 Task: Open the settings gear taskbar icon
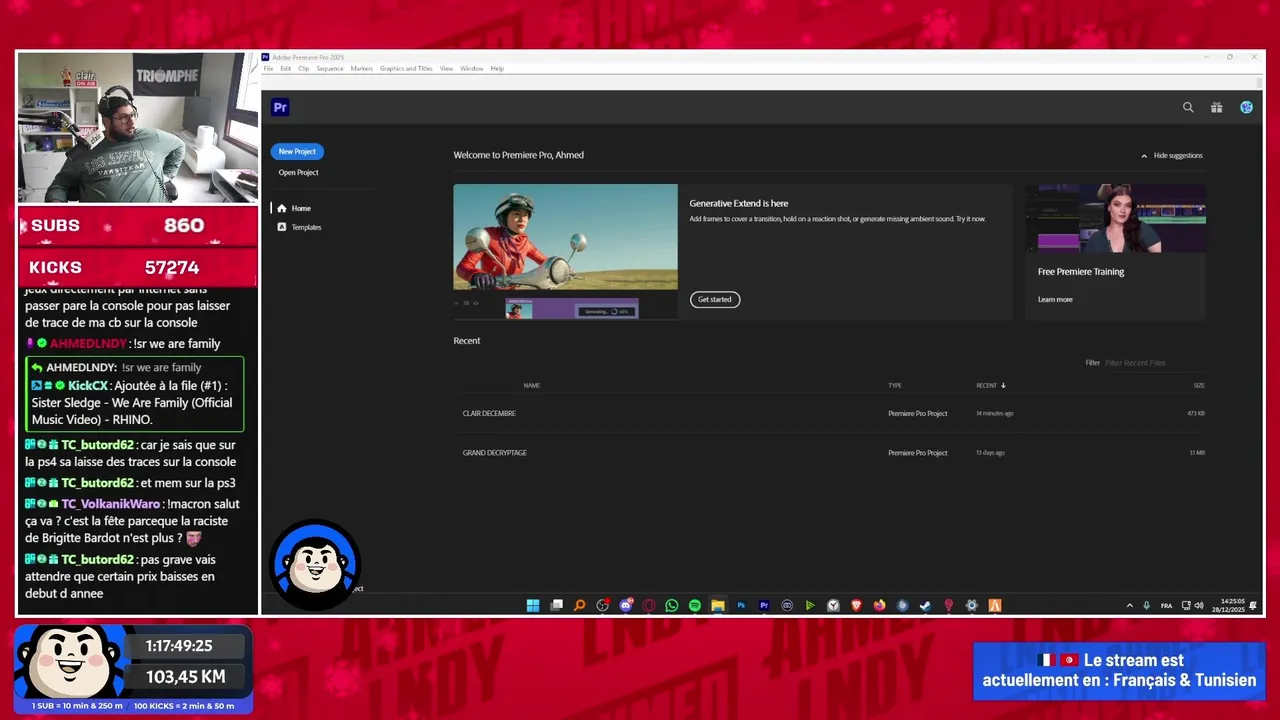point(972,605)
